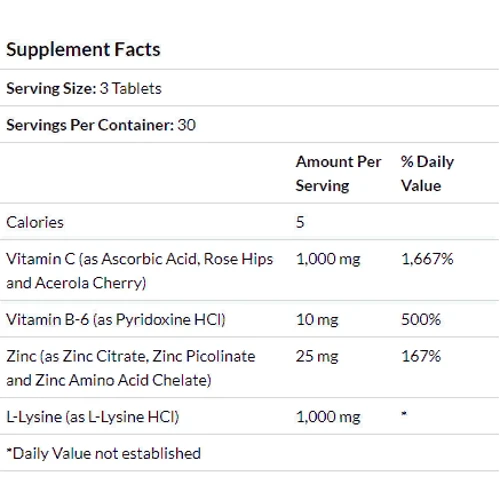Select the L-Lysine HCl ingredient label
The width and height of the screenshot is (500, 500).
tap(93, 417)
